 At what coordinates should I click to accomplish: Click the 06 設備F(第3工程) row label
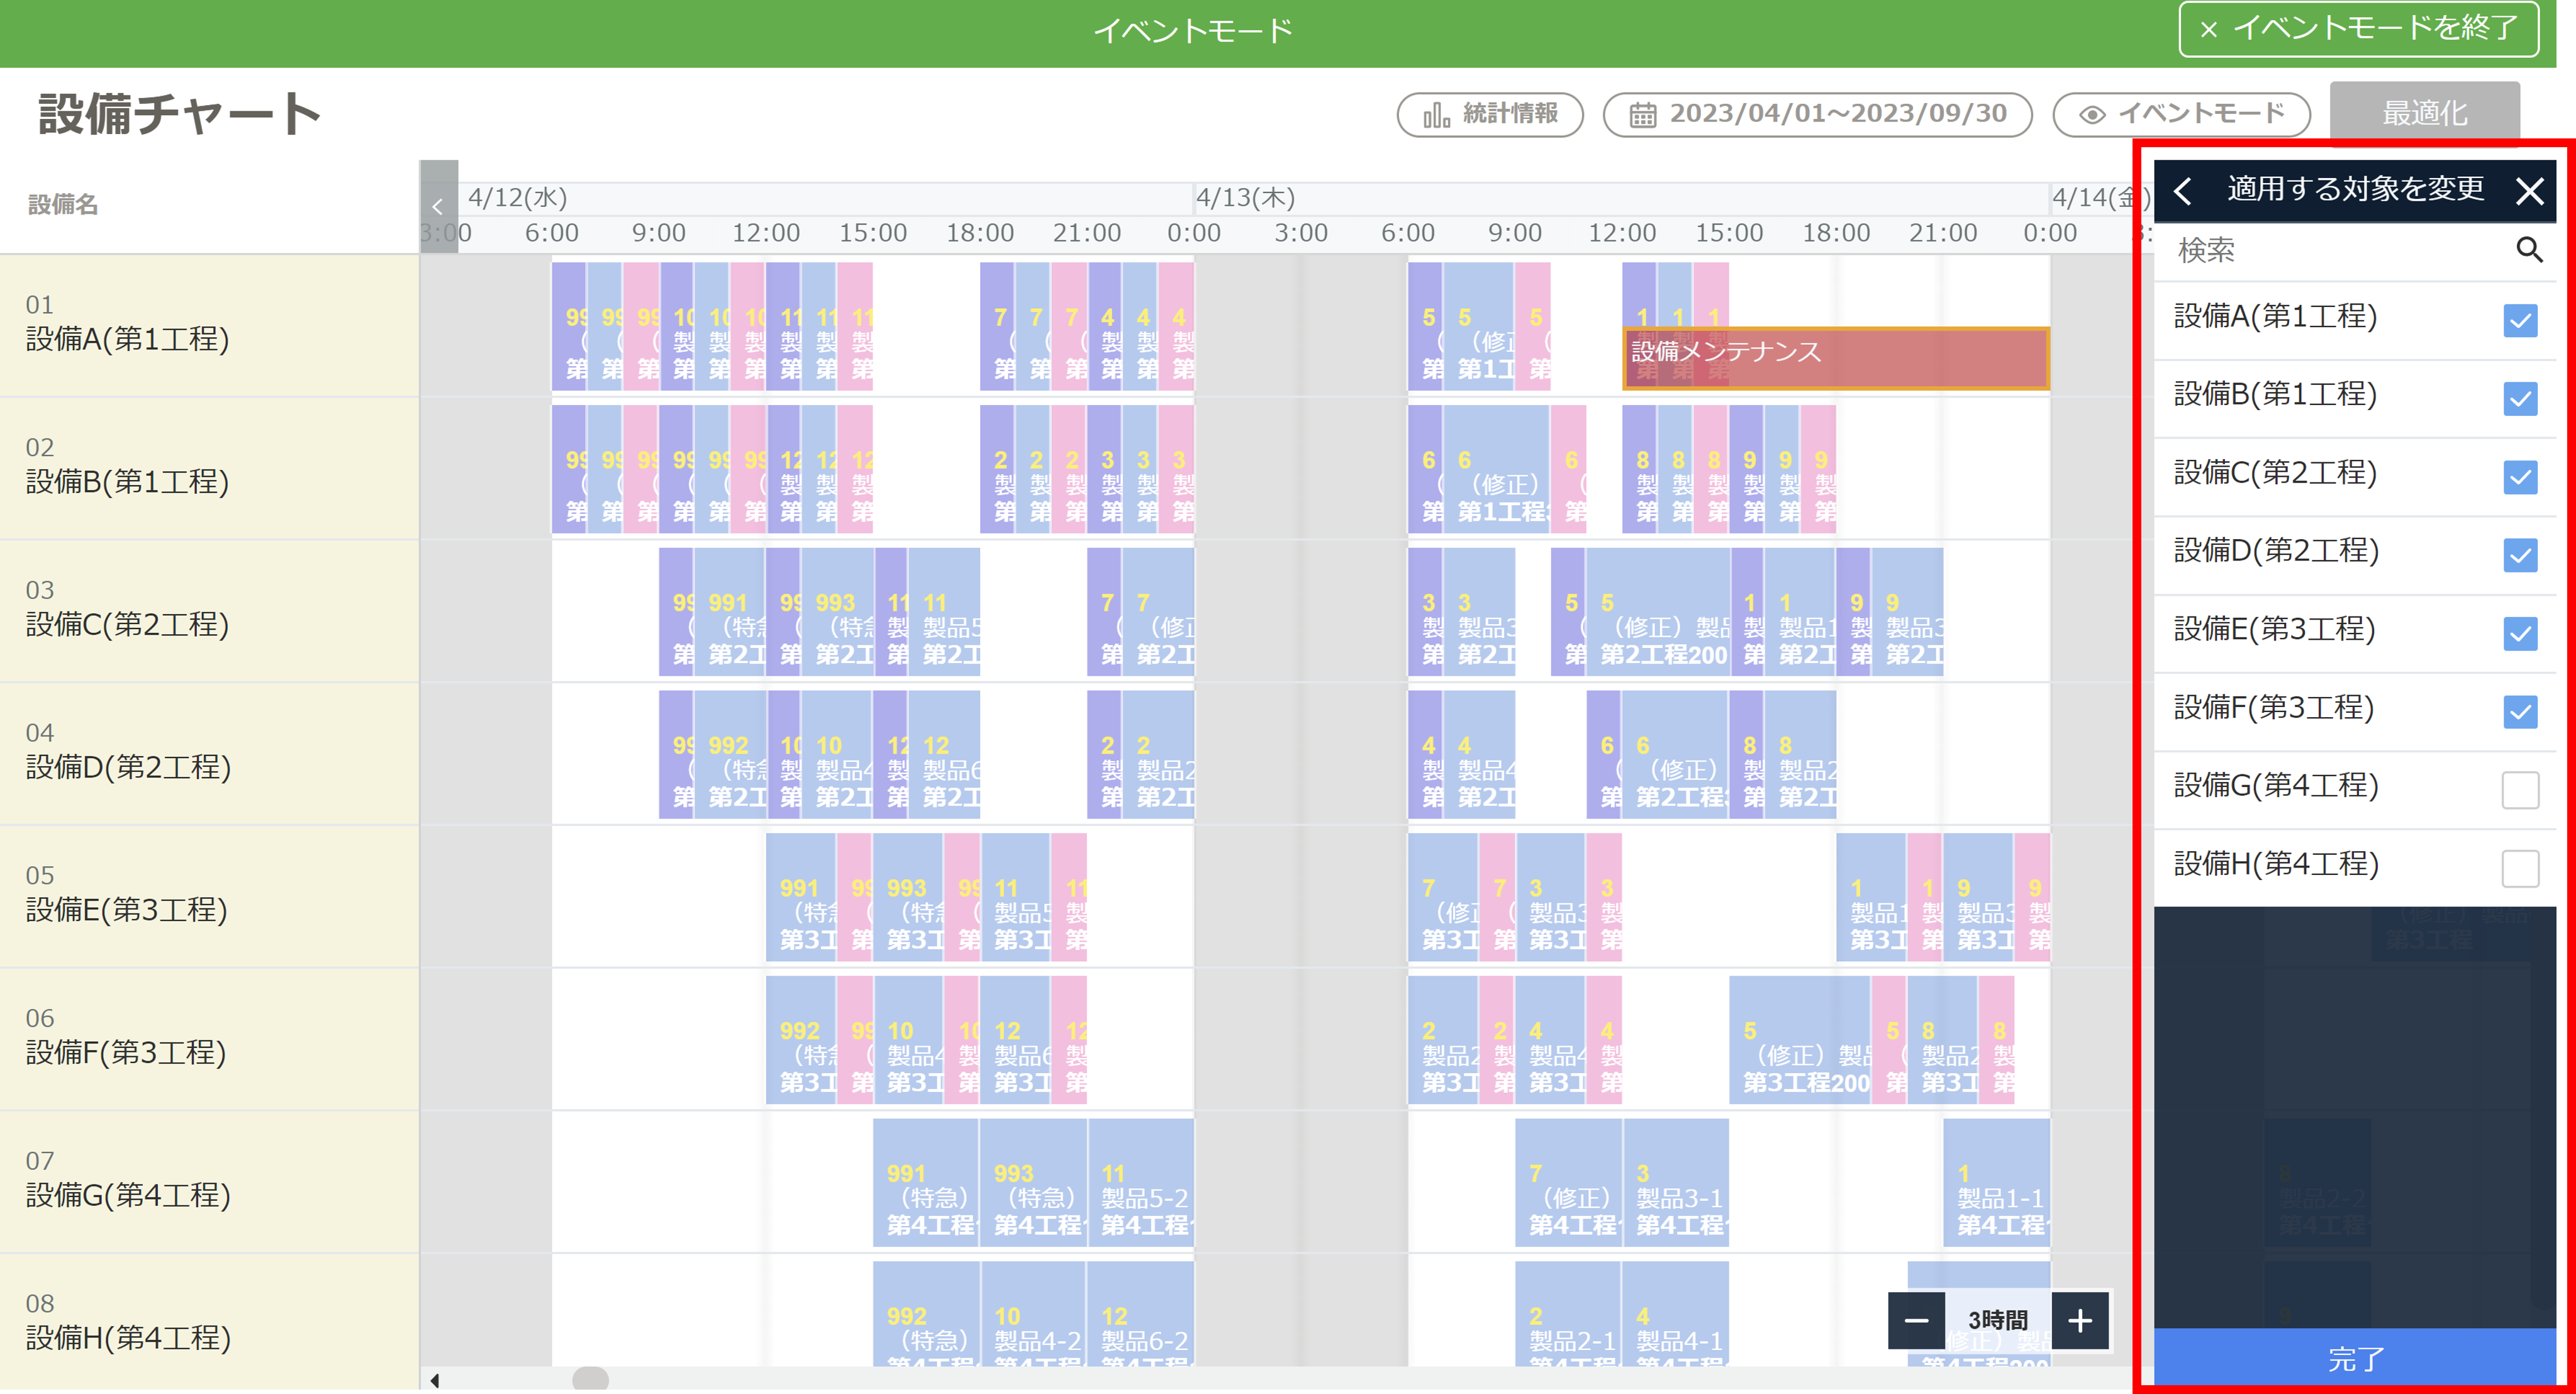click(x=209, y=1039)
